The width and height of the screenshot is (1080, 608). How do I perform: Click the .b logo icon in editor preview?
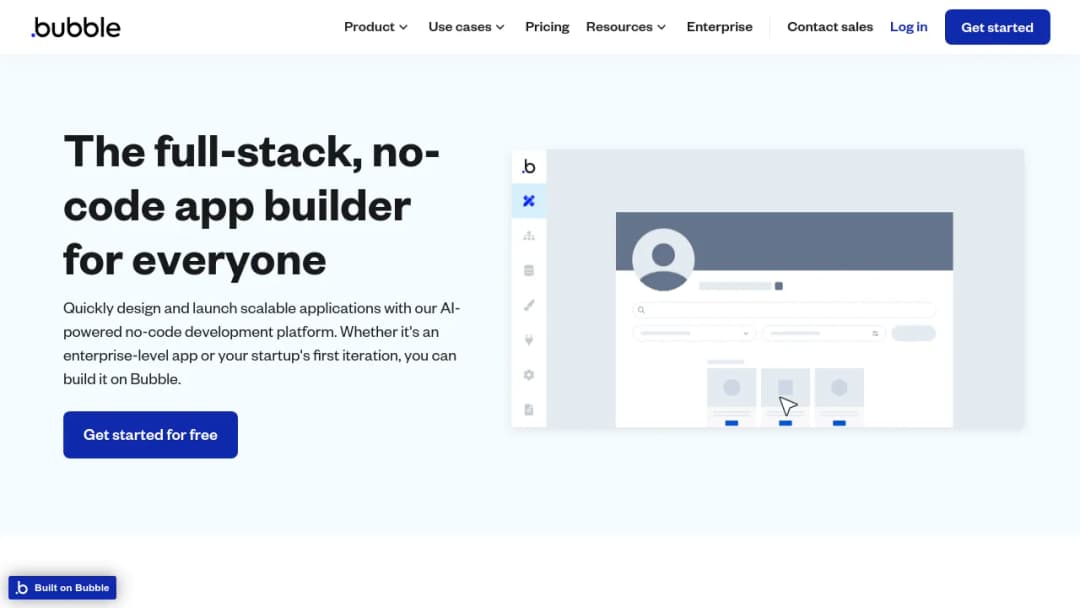529,167
